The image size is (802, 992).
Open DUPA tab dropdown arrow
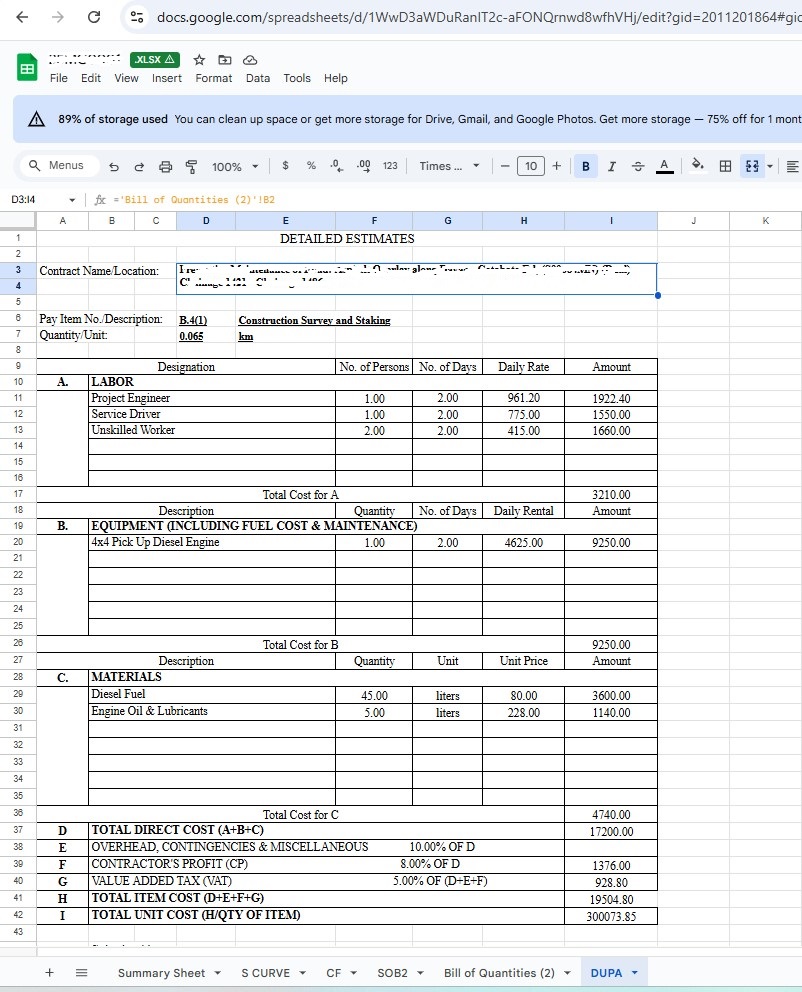coord(634,973)
